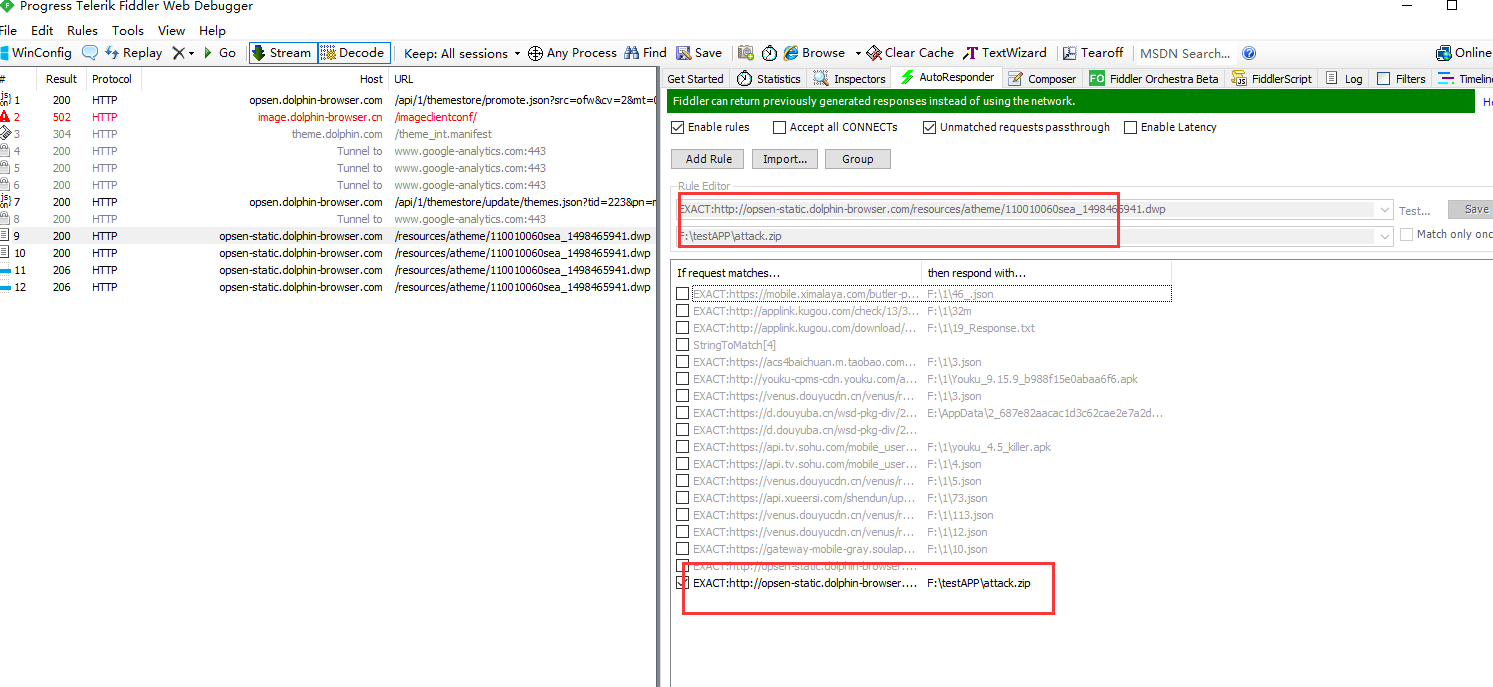Image resolution: width=1493 pixels, height=687 pixels.
Task: Toggle the Enable rules checkbox
Action: coord(678,127)
